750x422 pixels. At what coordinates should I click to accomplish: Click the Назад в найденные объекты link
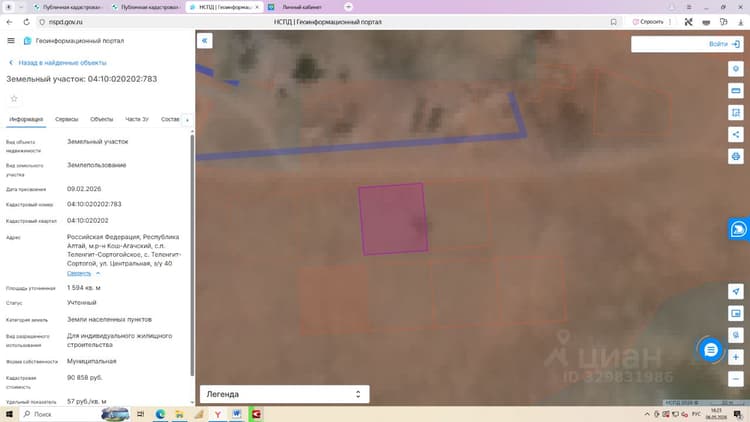coord(58,63)
